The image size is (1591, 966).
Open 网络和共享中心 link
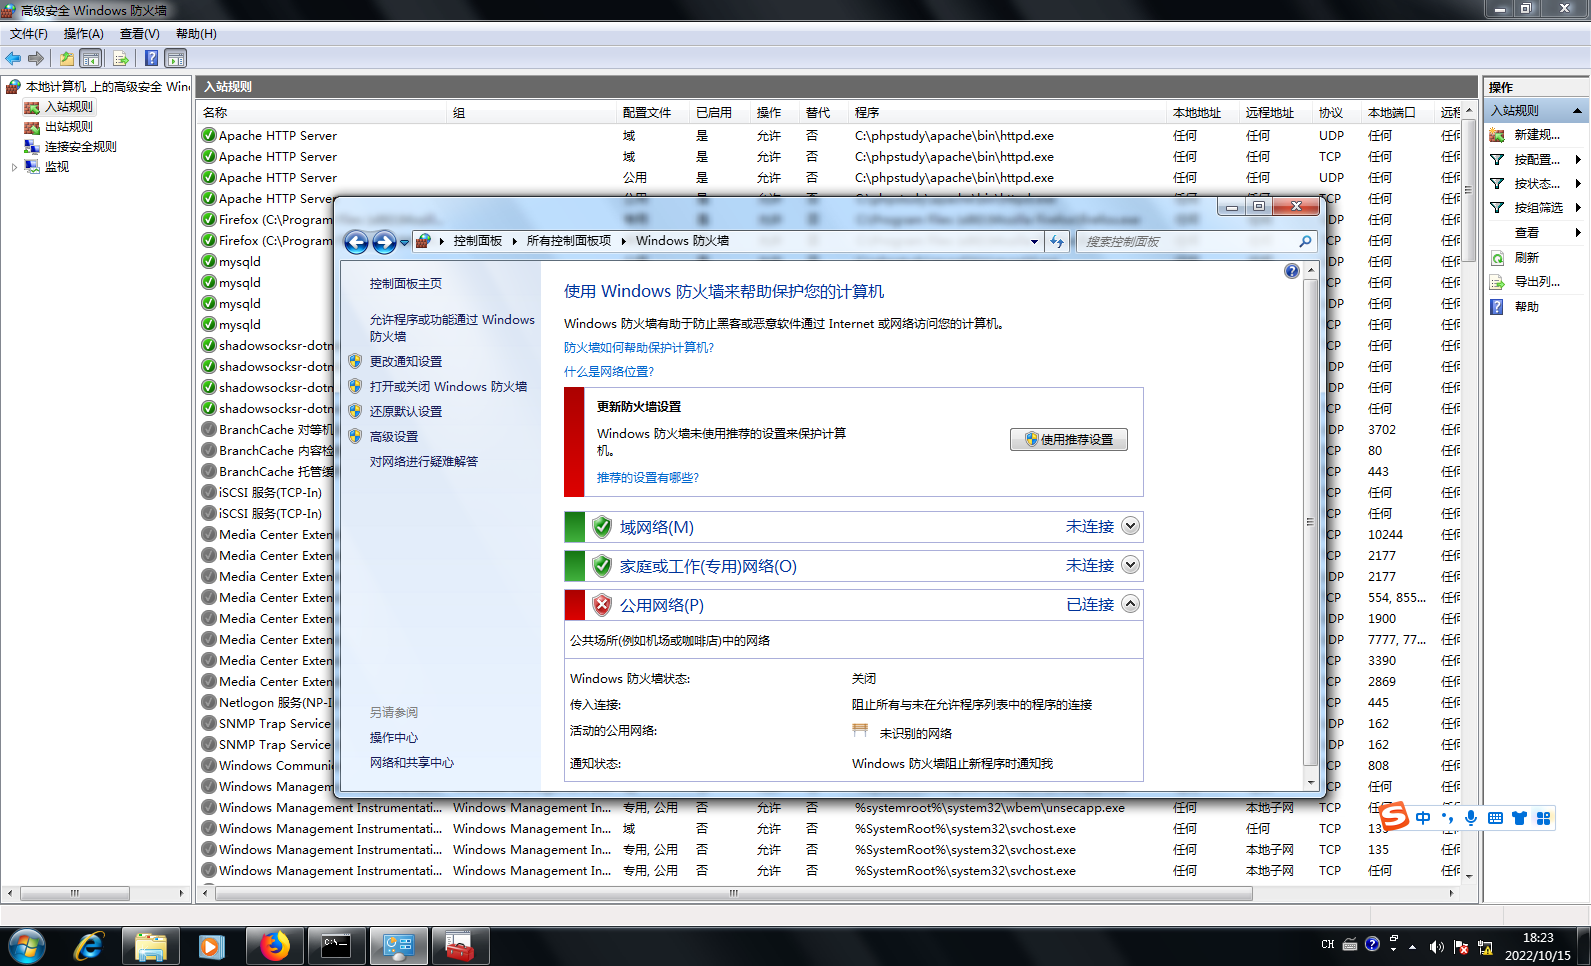412,763
